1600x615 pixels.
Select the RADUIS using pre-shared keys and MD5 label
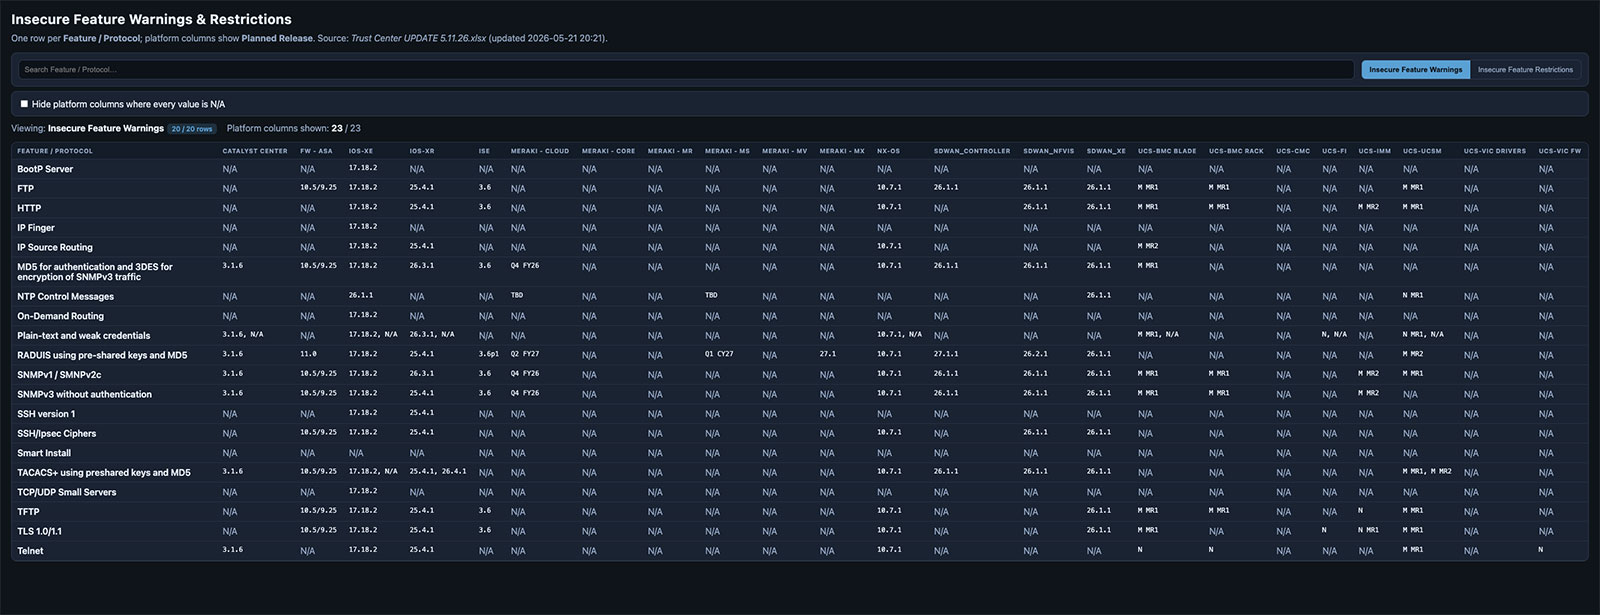click(102, 355)
